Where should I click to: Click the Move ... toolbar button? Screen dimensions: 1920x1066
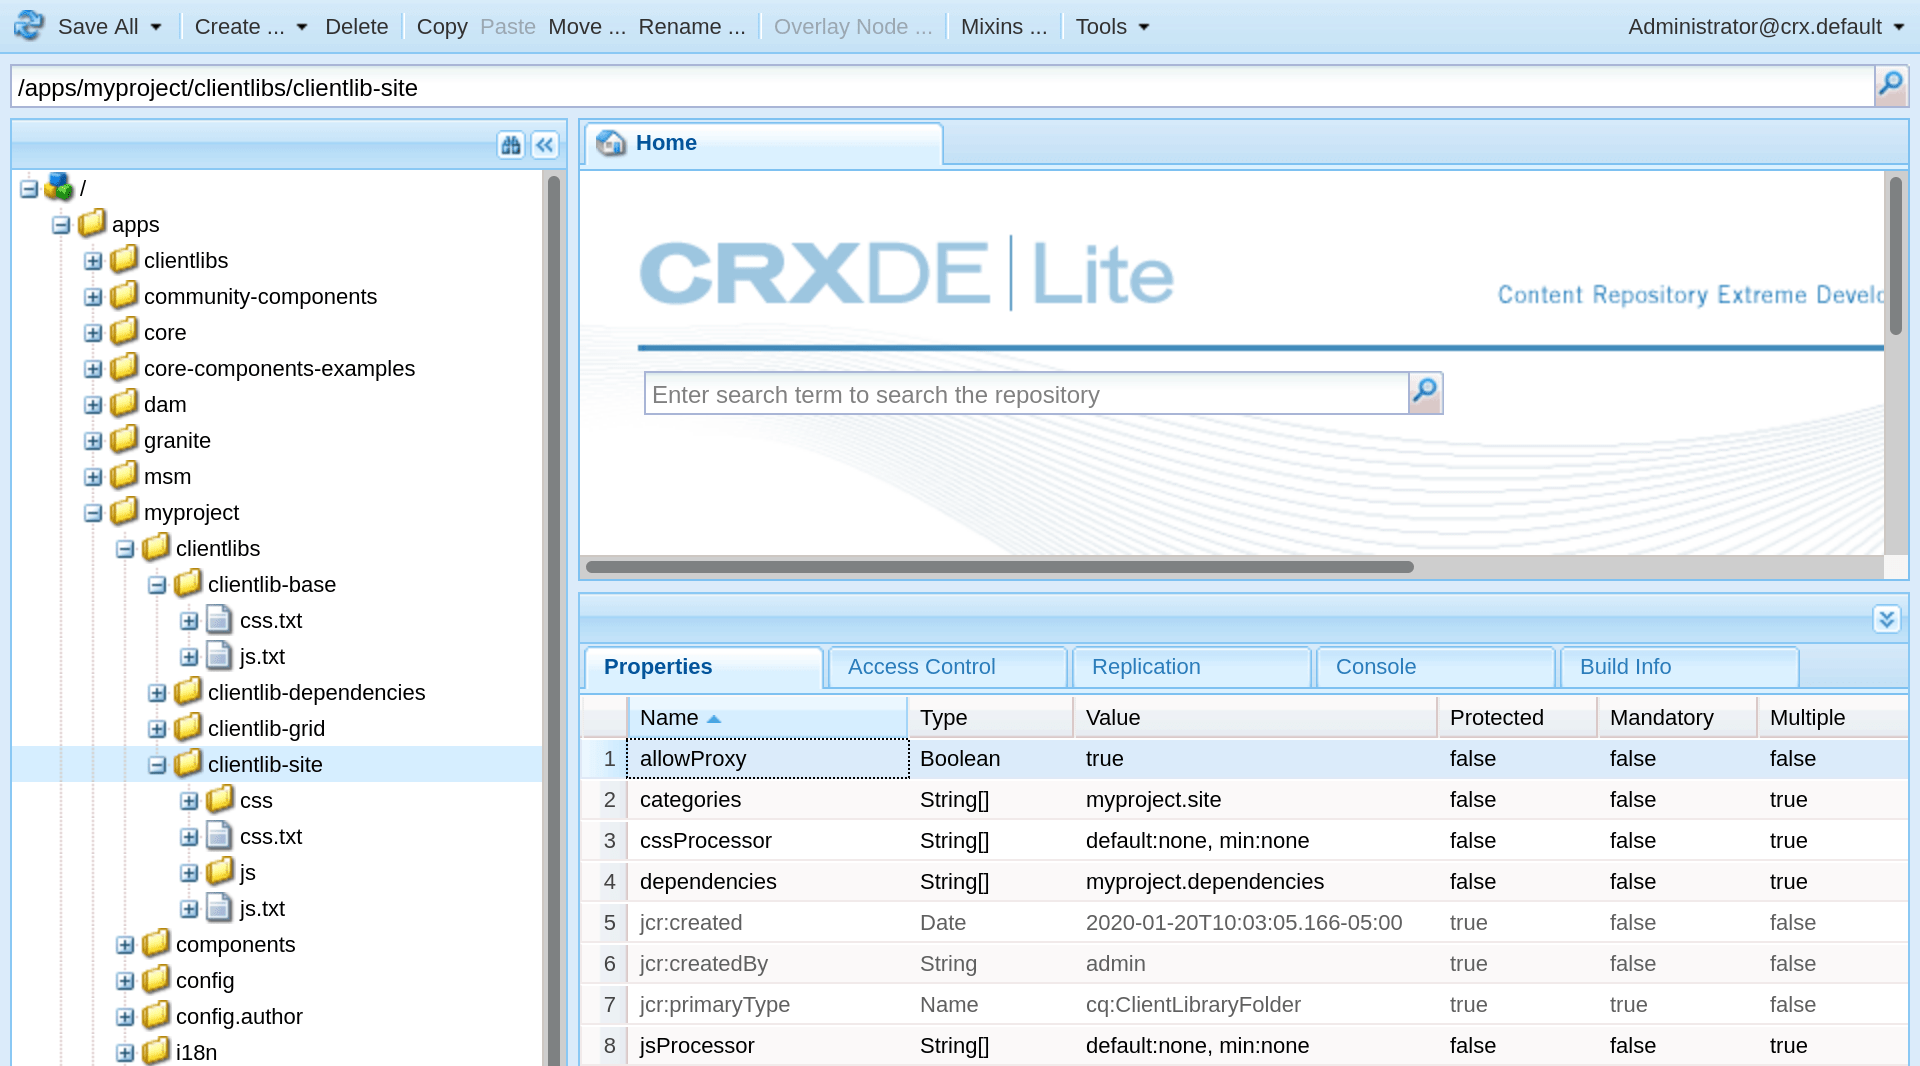pyautogui.click(x=587, y=27)
